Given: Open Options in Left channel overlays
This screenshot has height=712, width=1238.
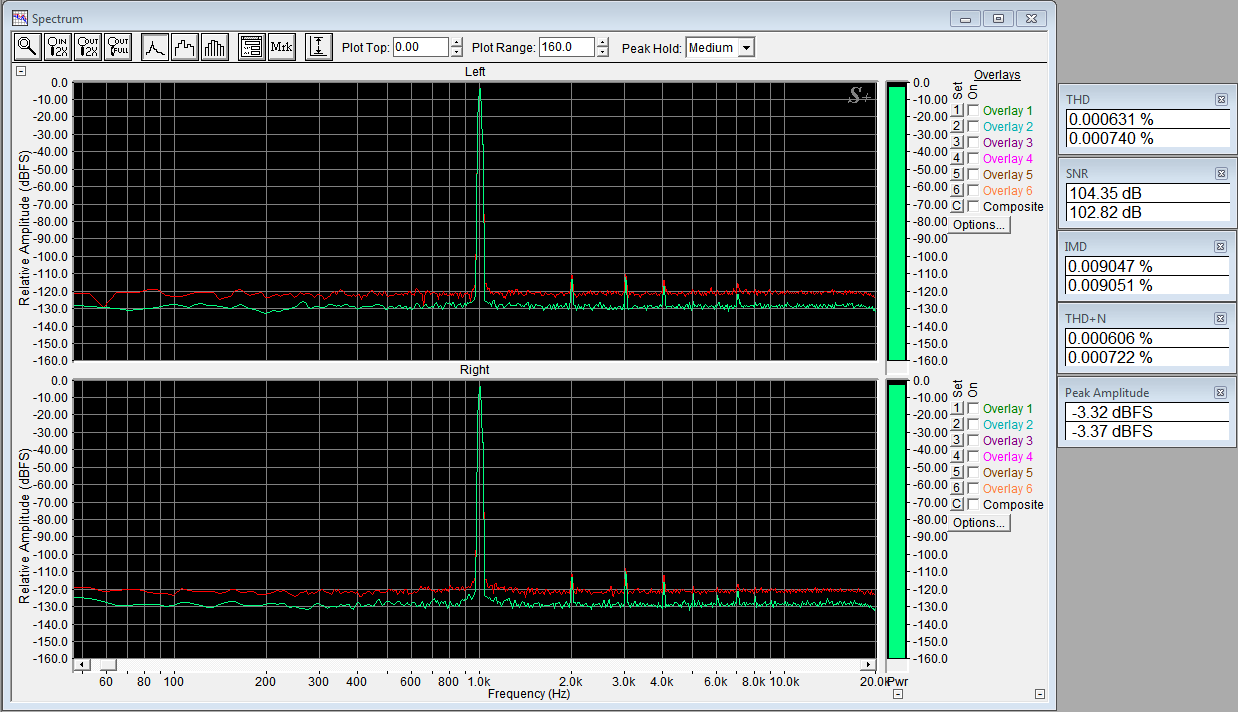Looking at the screenshot, I should [979, 225].
